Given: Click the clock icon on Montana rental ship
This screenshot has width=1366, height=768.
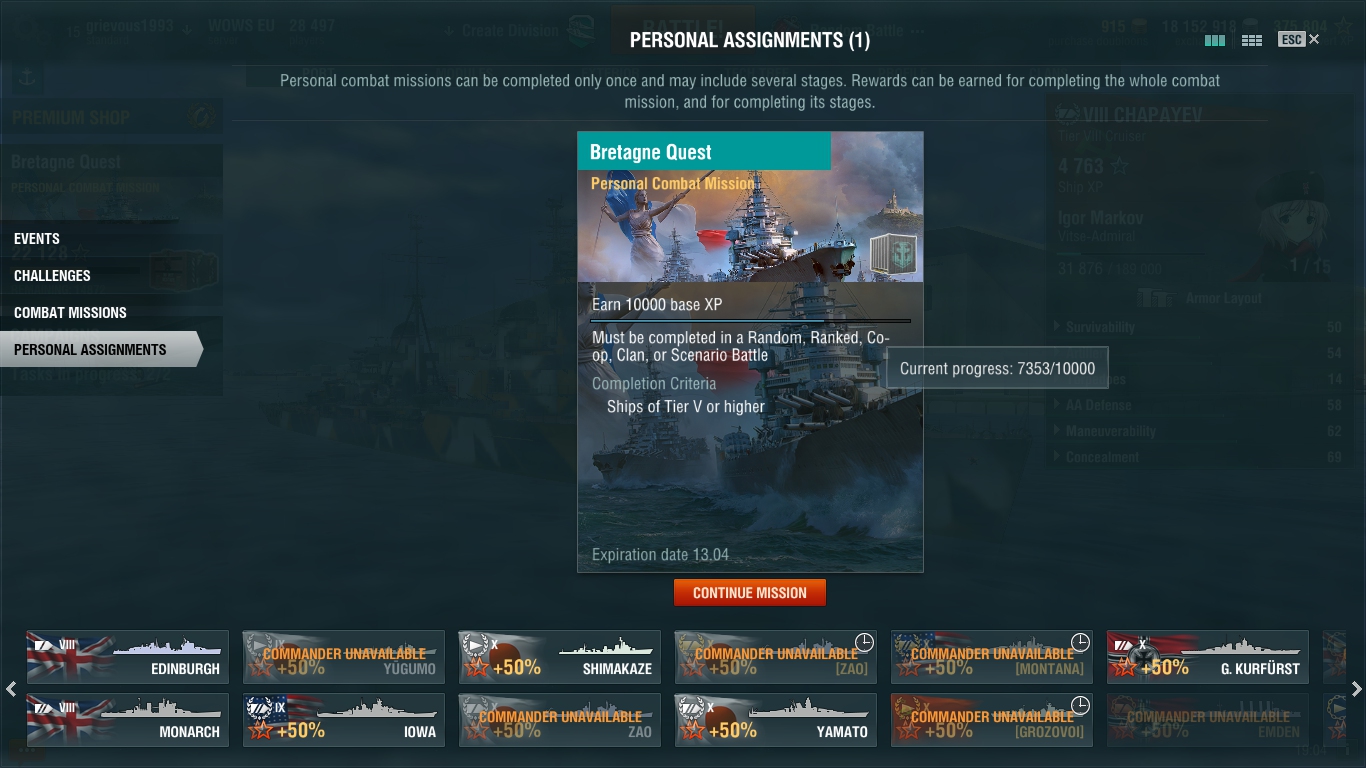Looking at the screenshot, I should (1080, 641).
